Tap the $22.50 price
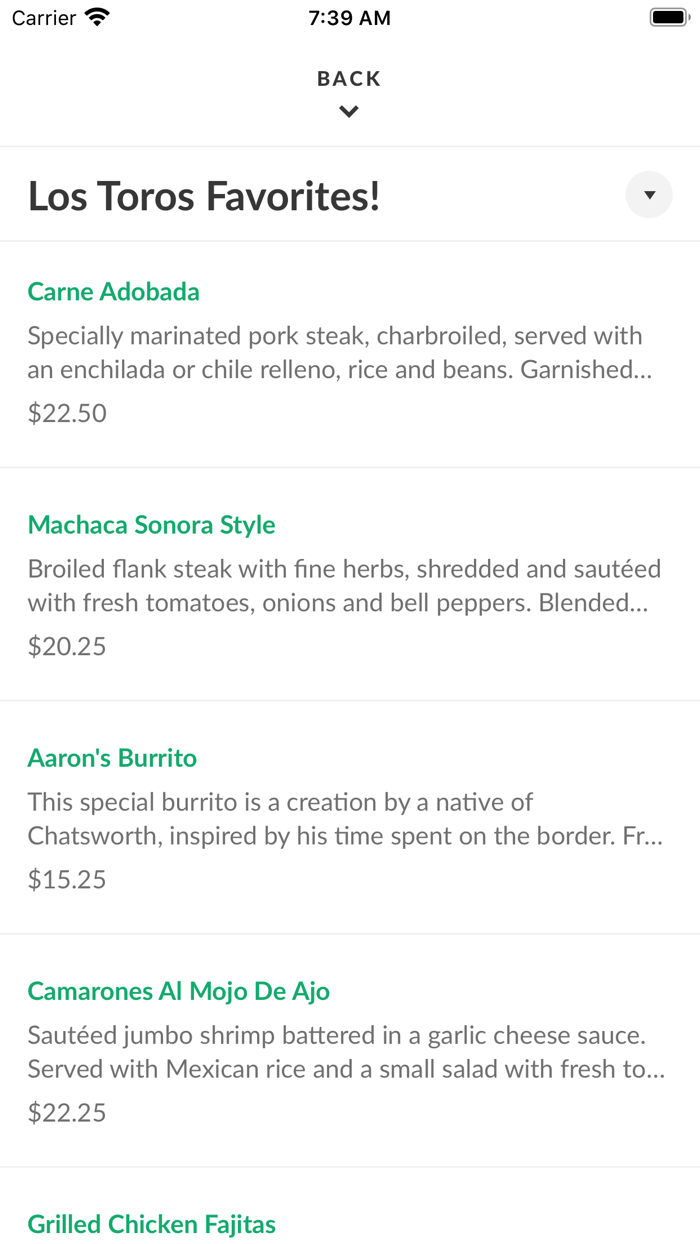 pyautogui.click(x=67, y=413)
